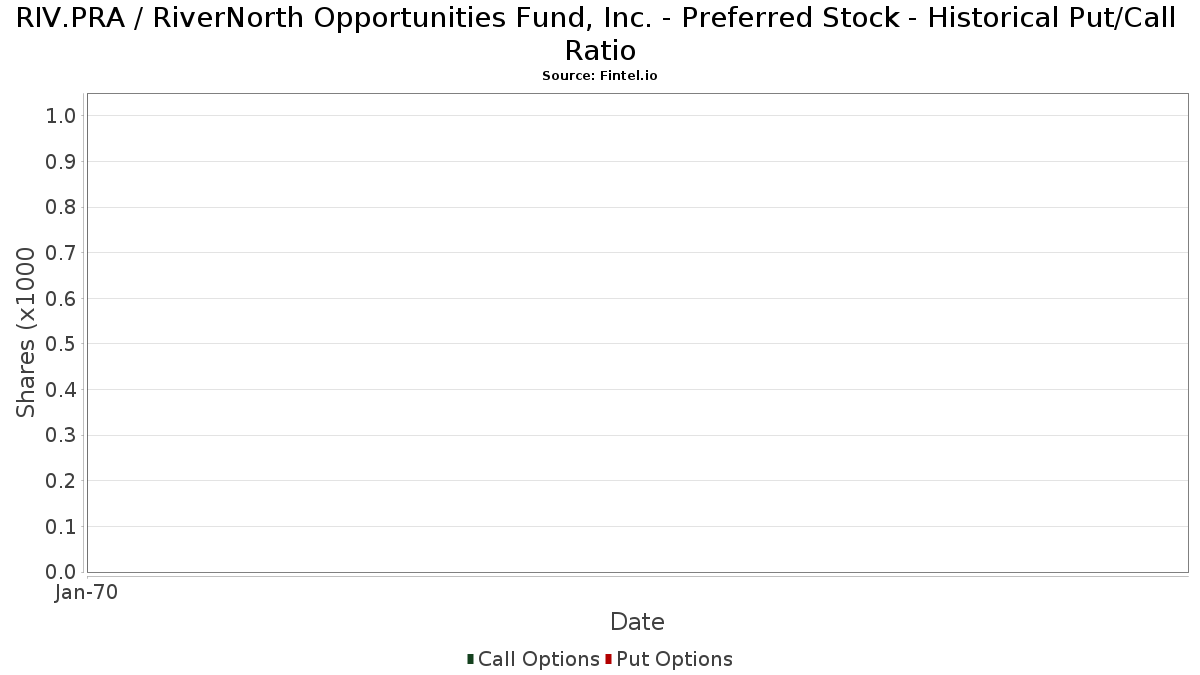Click the green Call Options legend swatch
Screen dimensions: 1200x675
click(x=470, y=659)
